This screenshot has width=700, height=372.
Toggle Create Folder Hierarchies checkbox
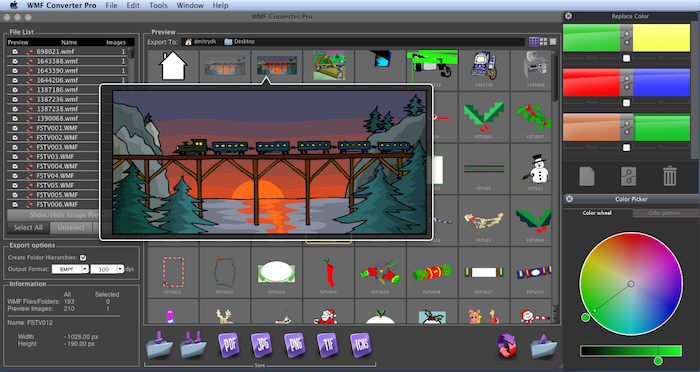[x=83, y=258]
